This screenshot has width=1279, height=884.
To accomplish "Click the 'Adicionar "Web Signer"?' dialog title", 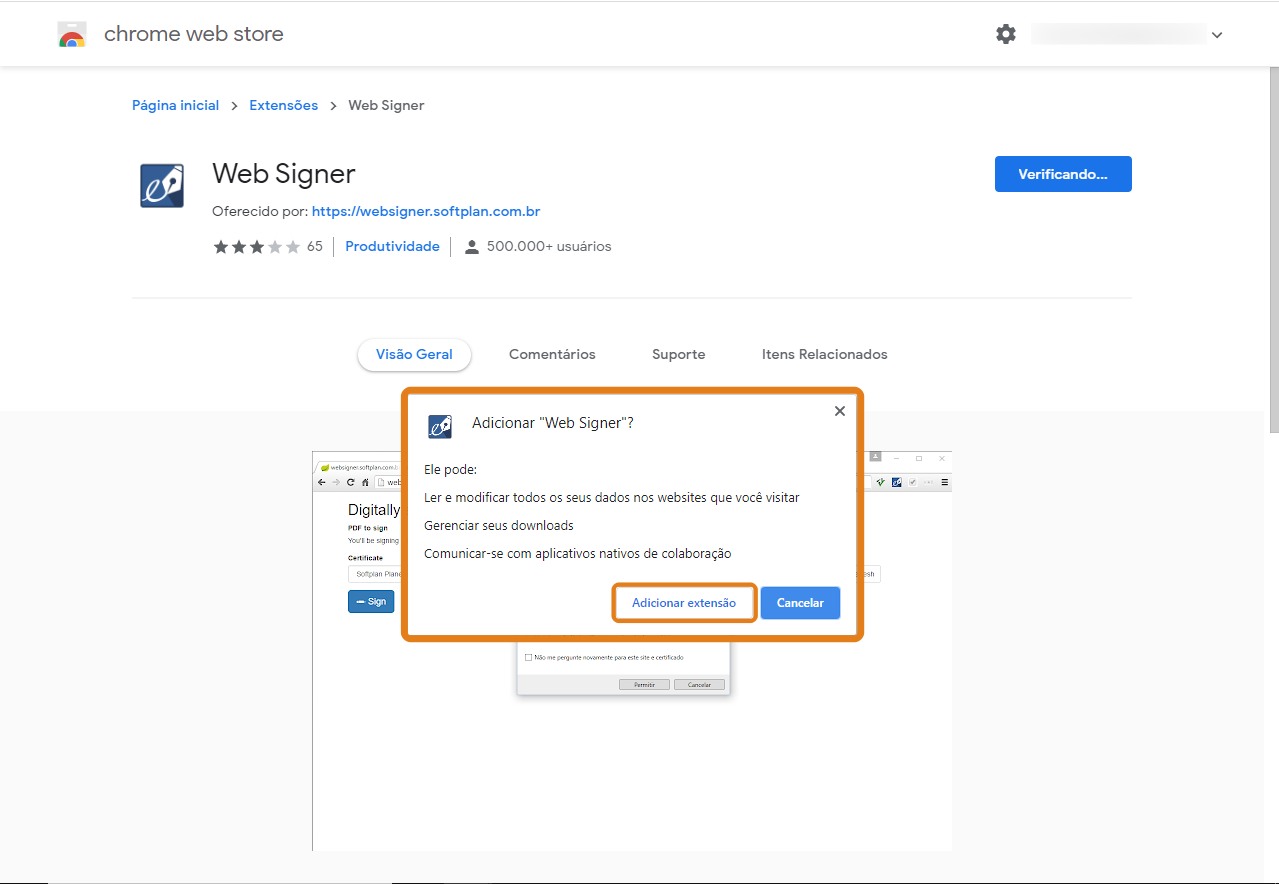I will click(553, 423).
